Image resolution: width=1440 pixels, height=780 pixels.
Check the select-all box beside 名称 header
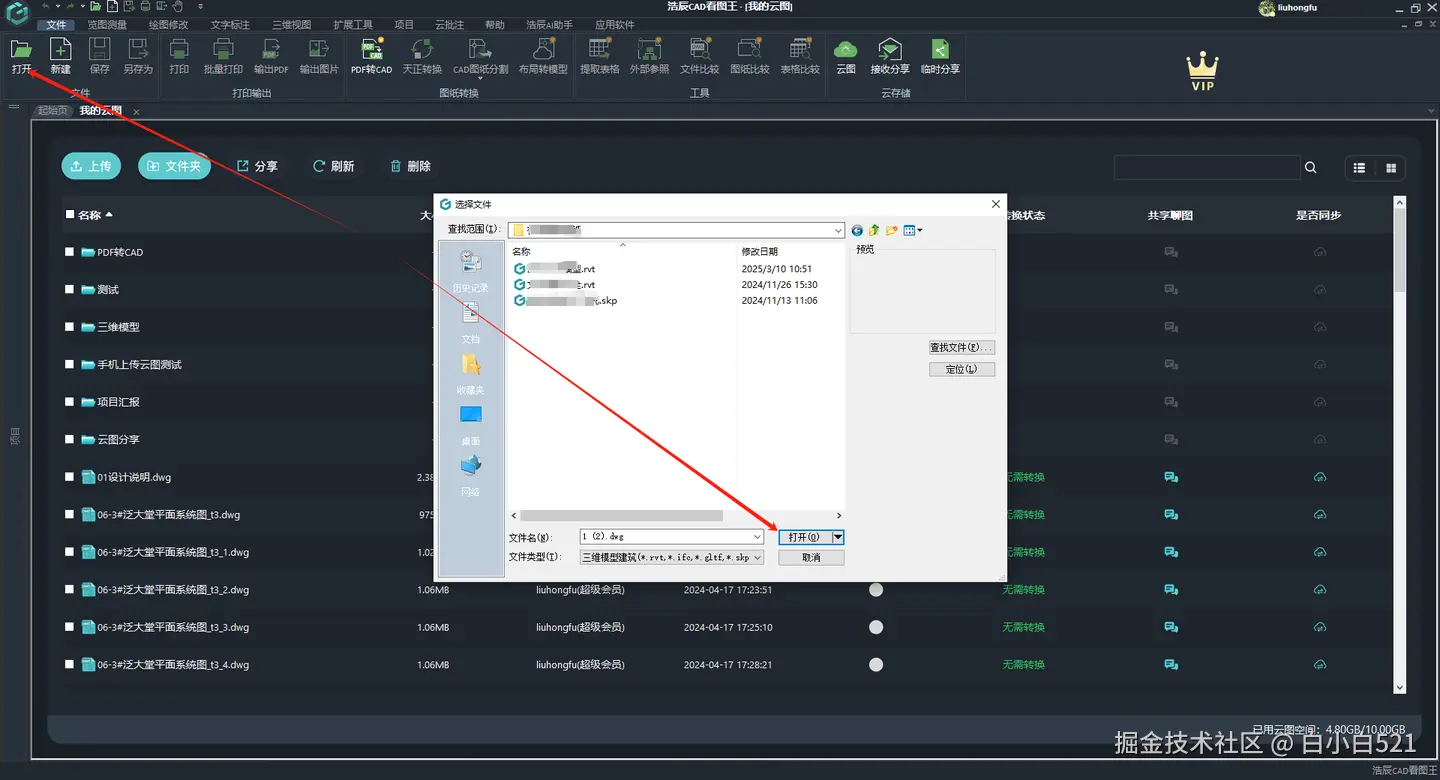pyautogui.click(x=70, y=215)
